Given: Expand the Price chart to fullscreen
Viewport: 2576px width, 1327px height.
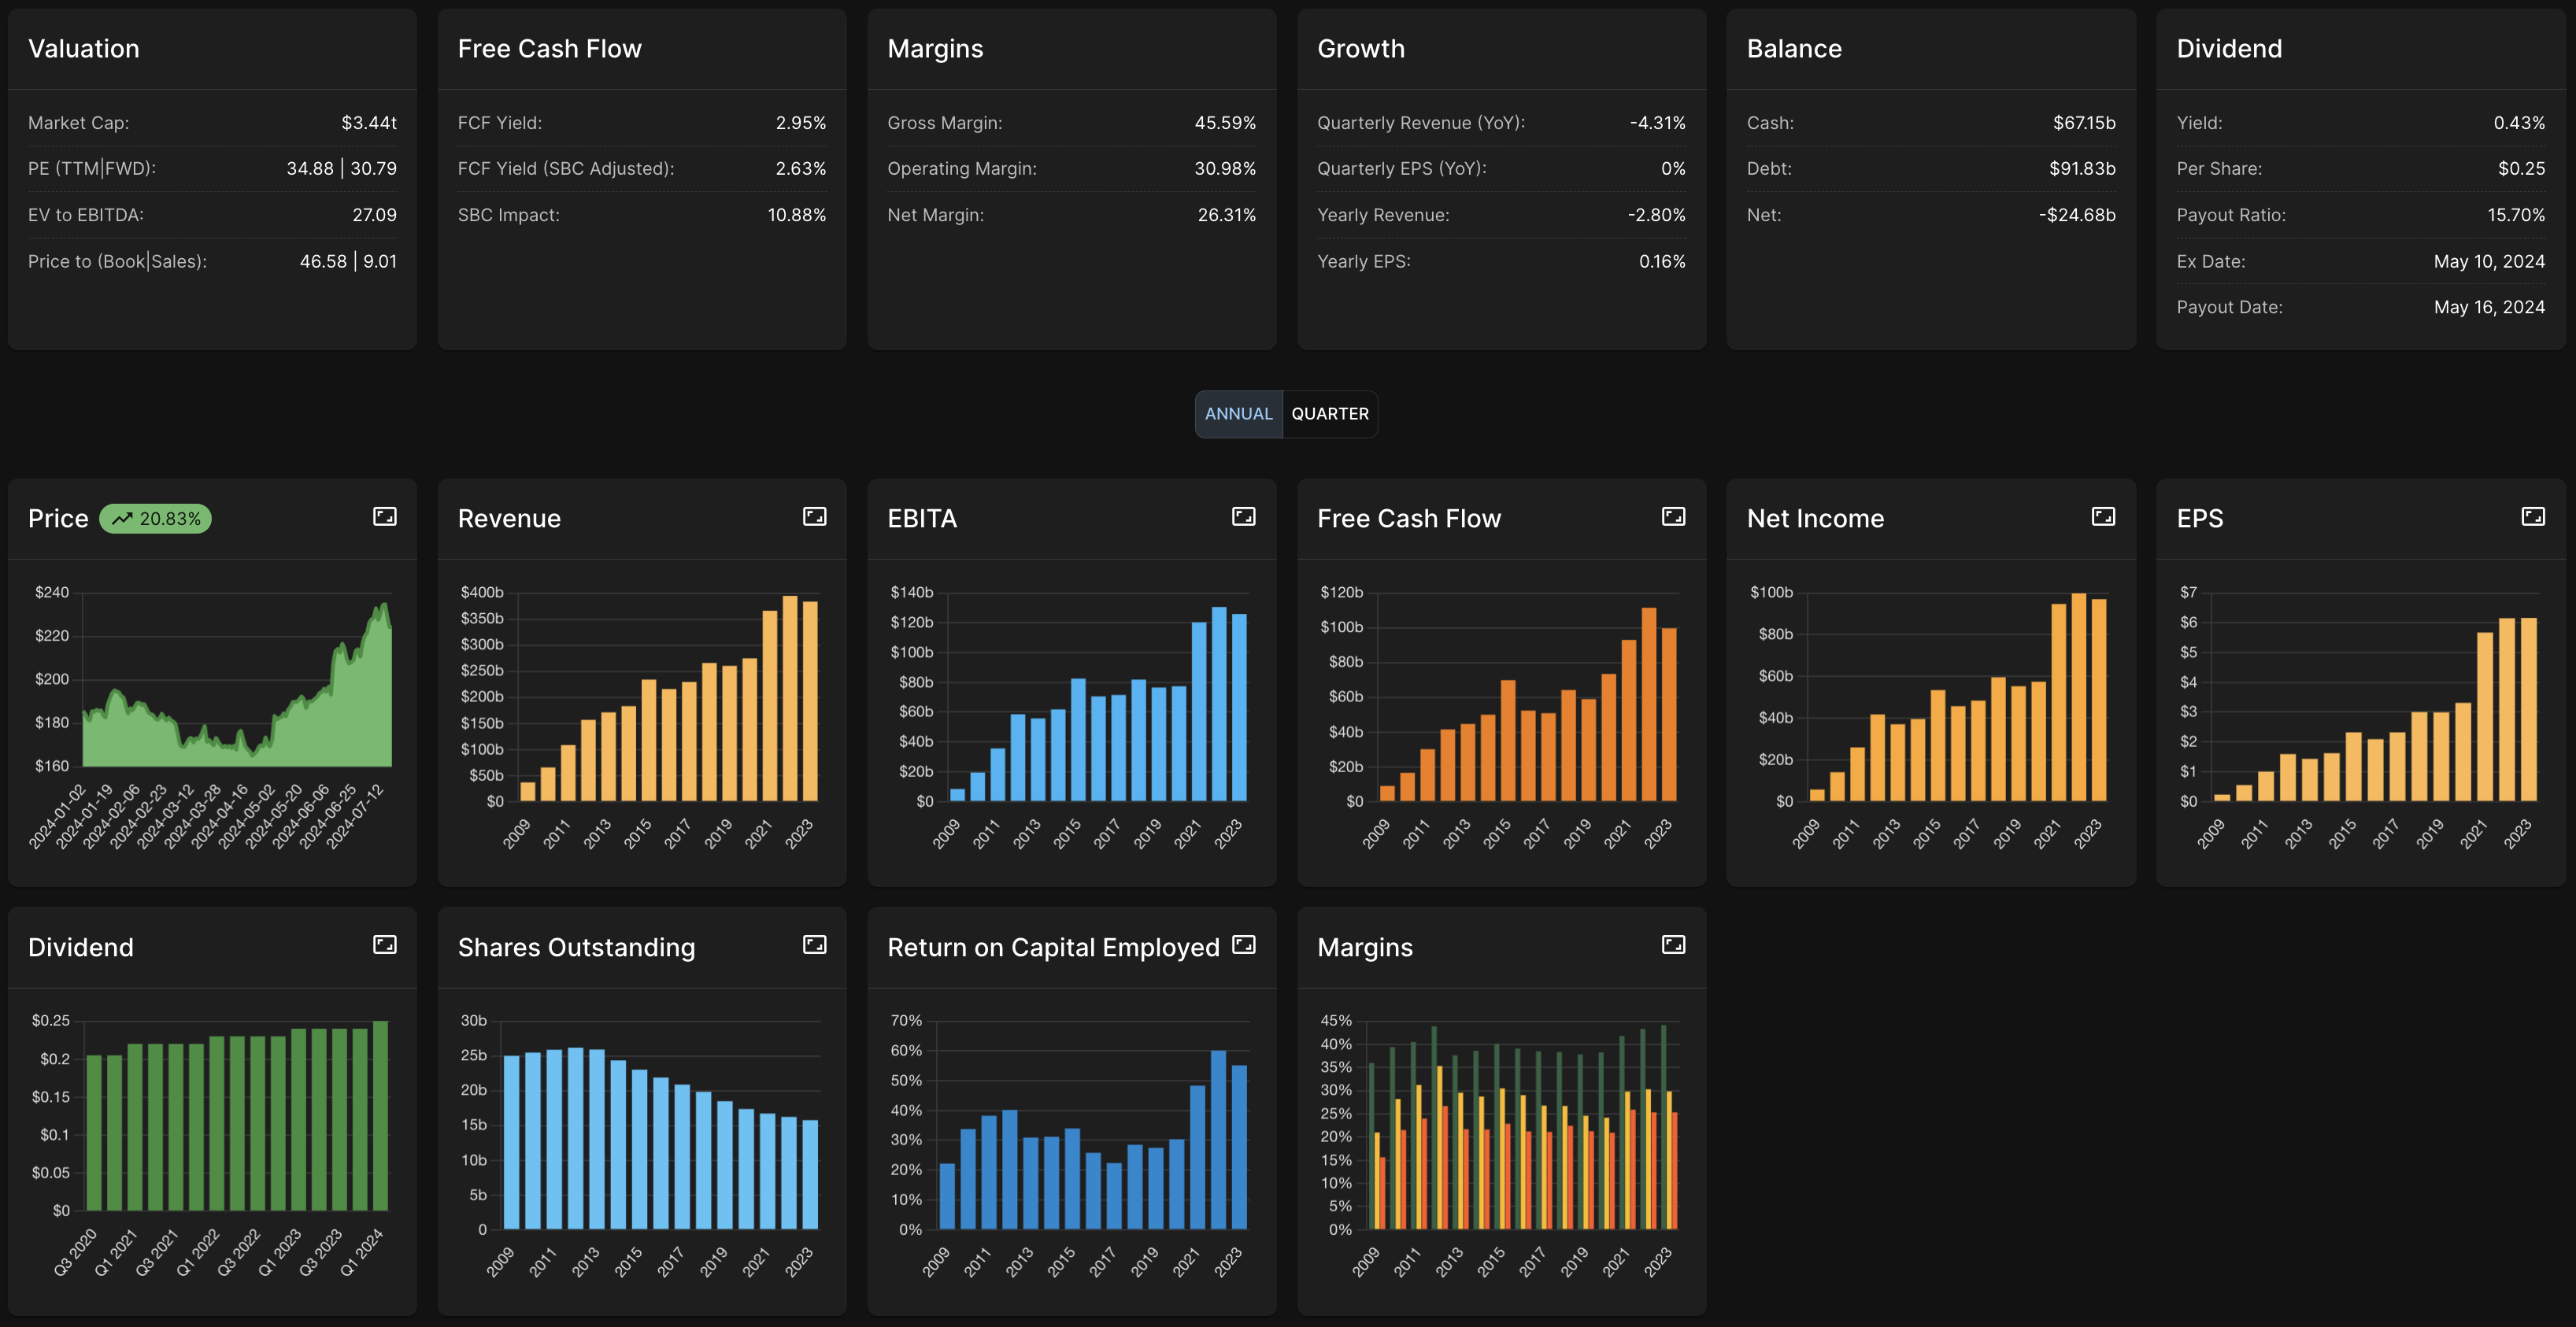Looking at the screenshot, I should (x=385, y=517).
